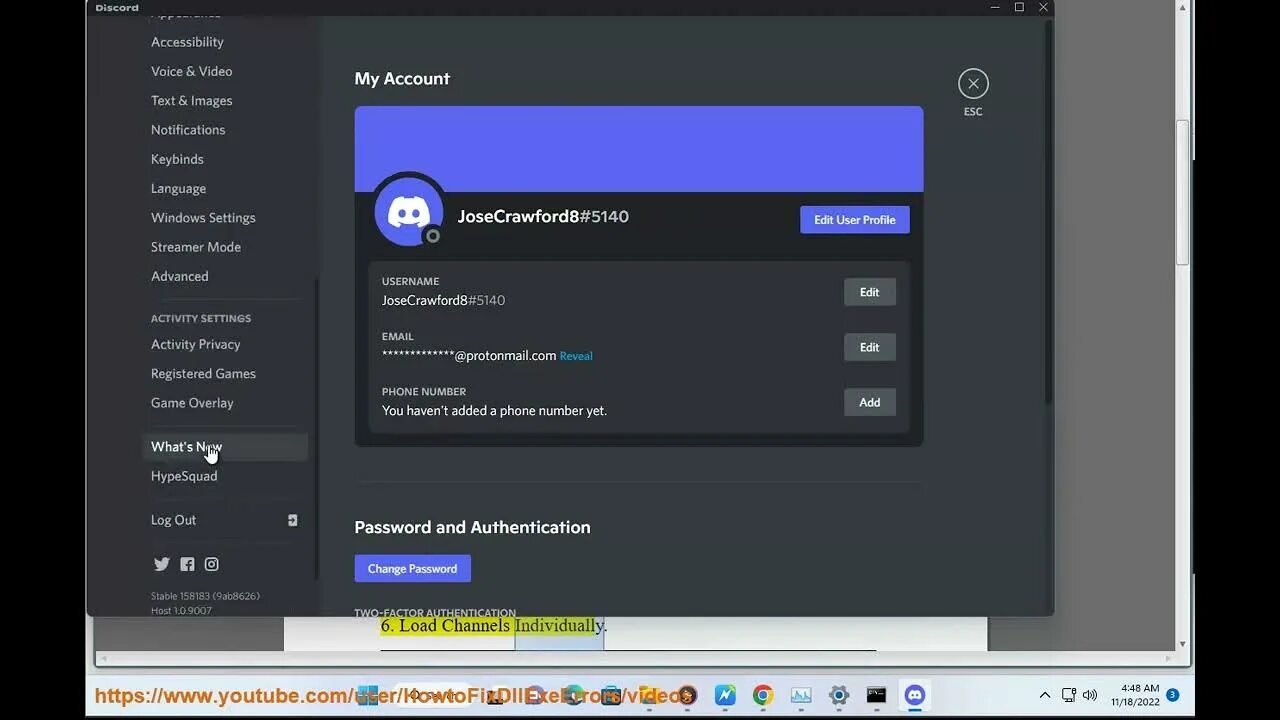Open the notification badge showing 3
The width and height of the screenshot is (1280, 720).
tap(1173, 695)
